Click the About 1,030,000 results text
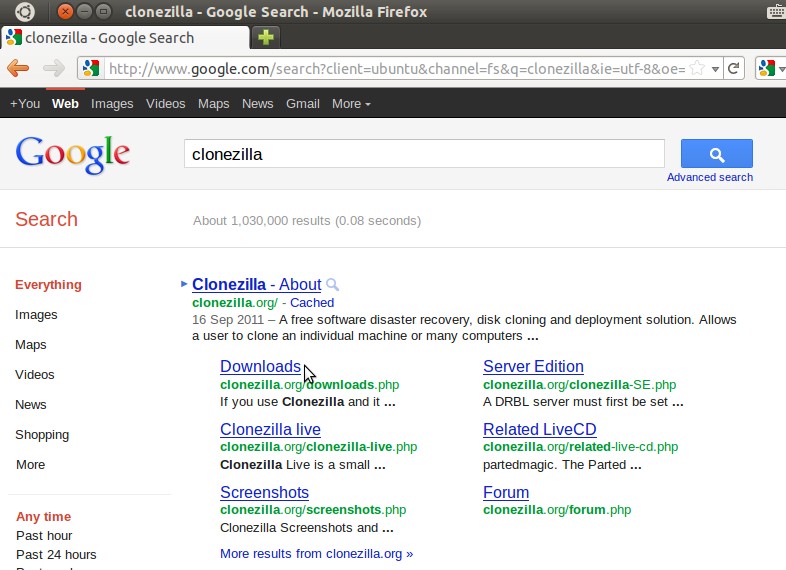This screenshot has height=570, width=786. pos(307,221)
